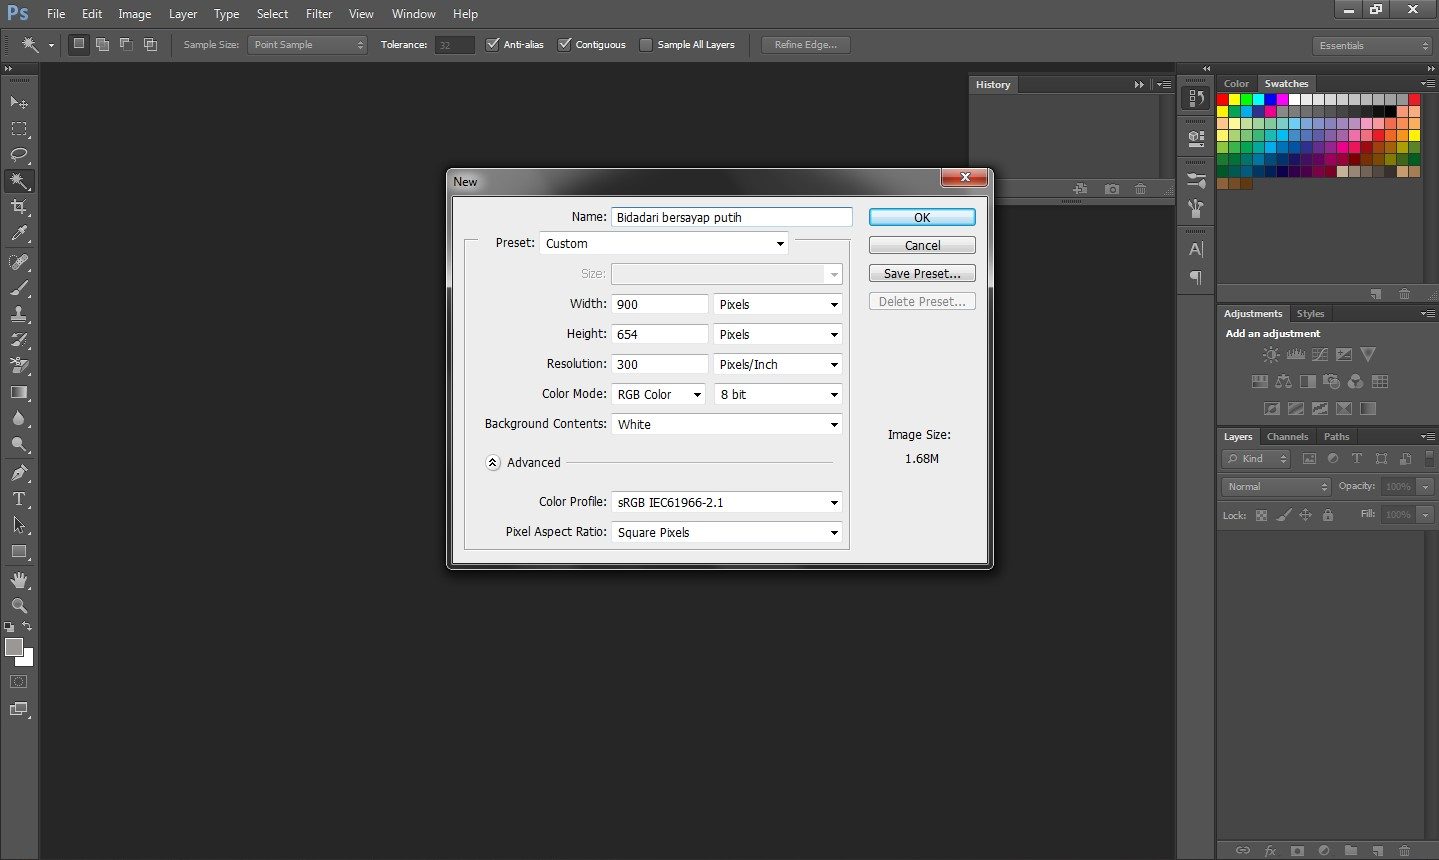Disable the Anti-alias checkbox

coord(492,45)
